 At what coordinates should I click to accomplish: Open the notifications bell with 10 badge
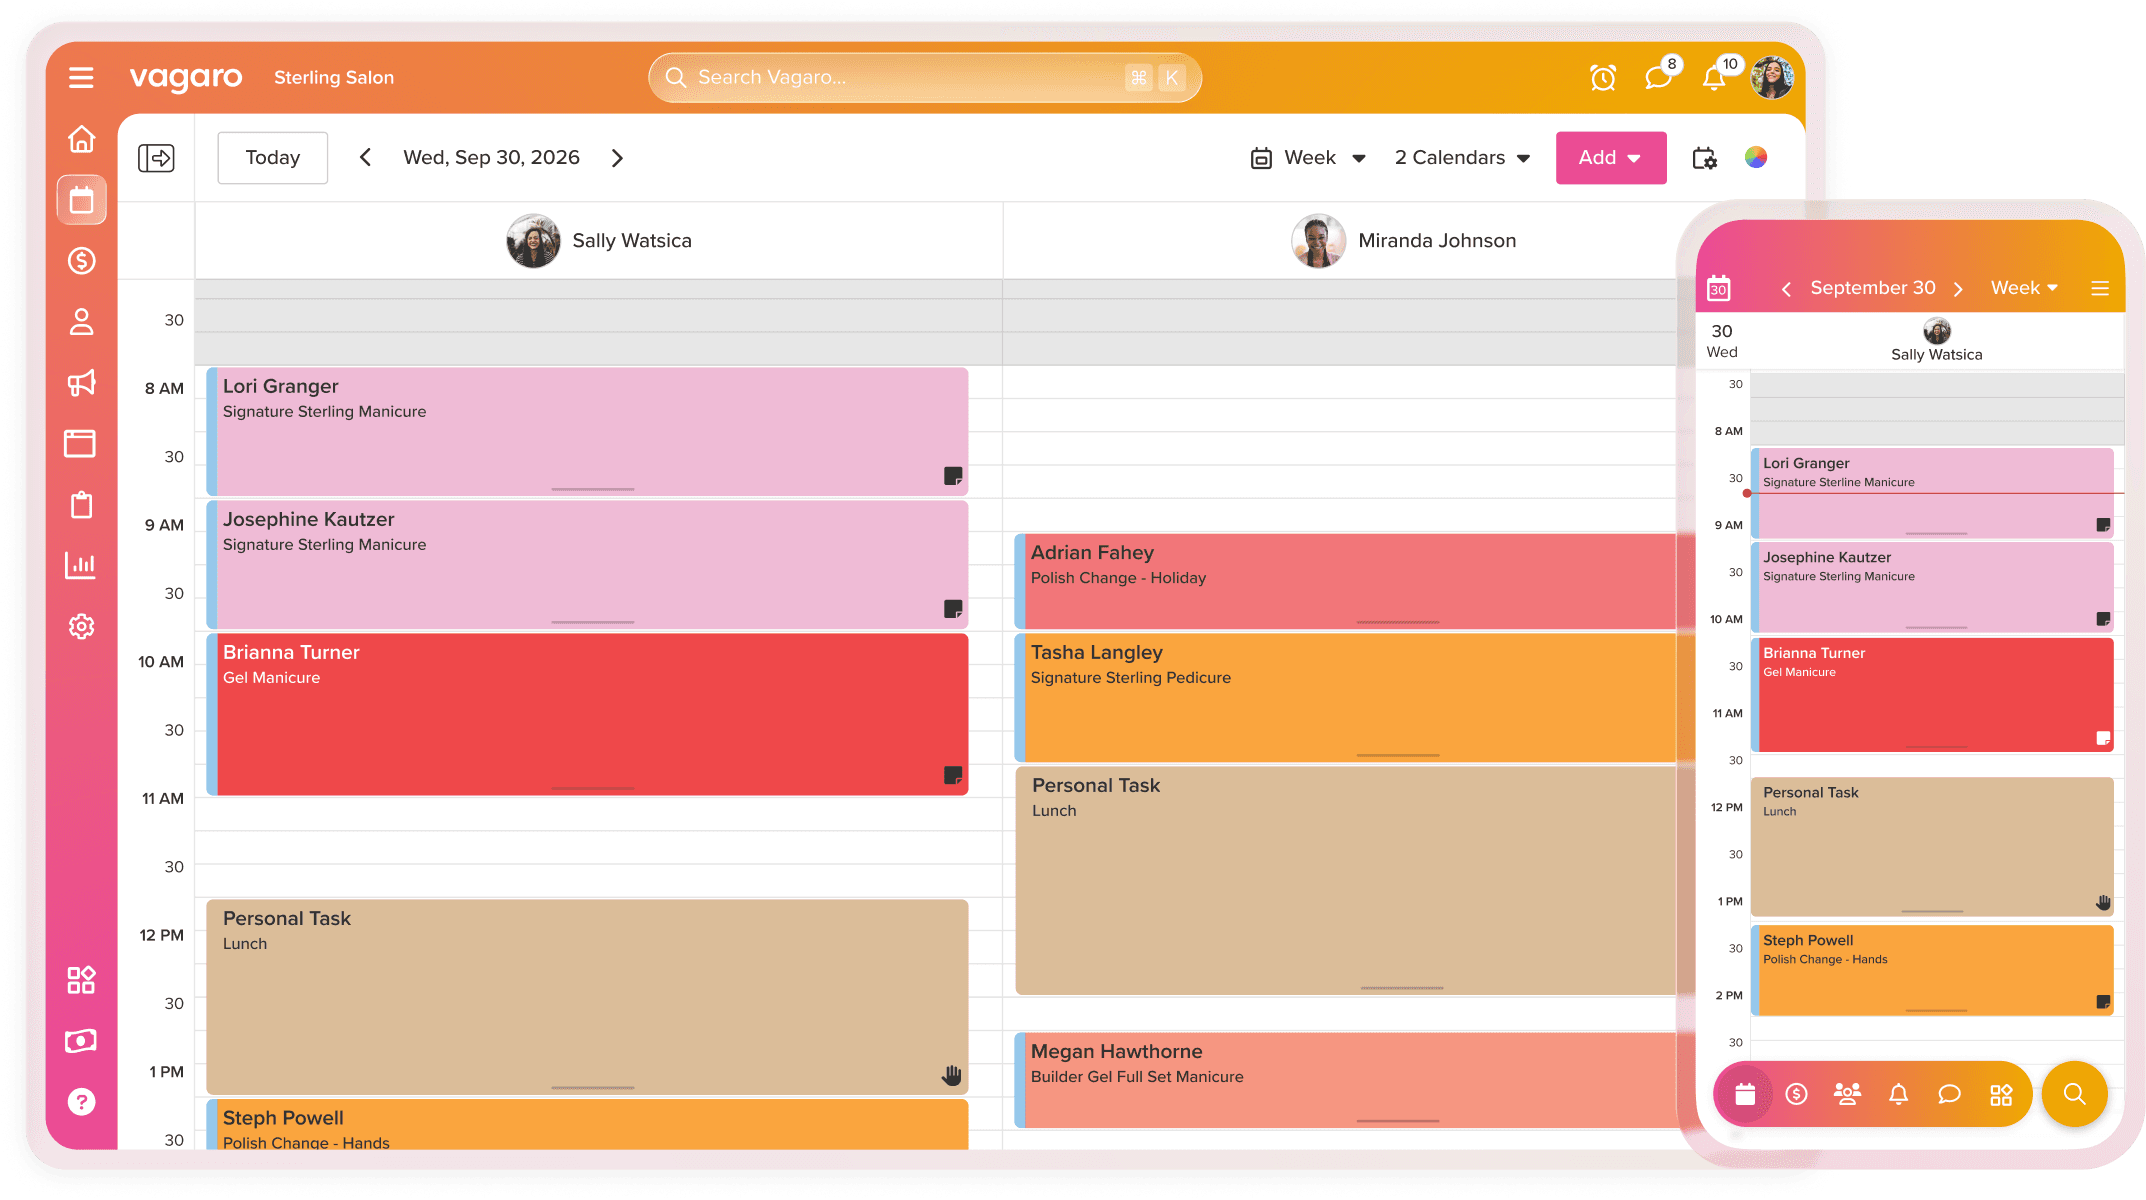1714,78
